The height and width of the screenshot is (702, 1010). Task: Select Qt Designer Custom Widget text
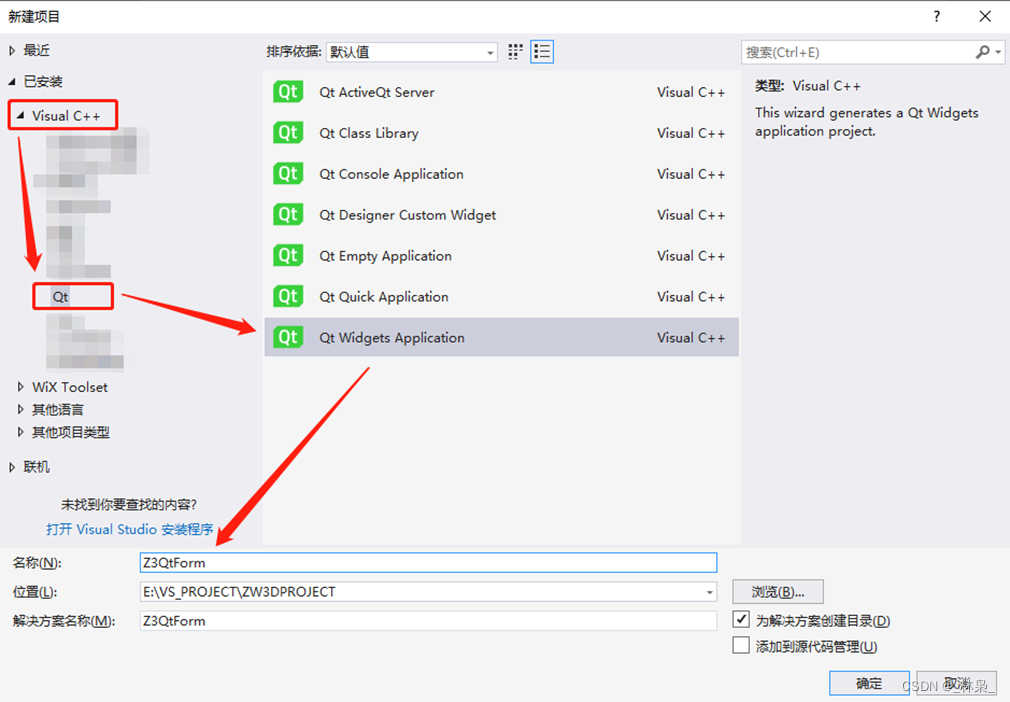click(408, 214)
